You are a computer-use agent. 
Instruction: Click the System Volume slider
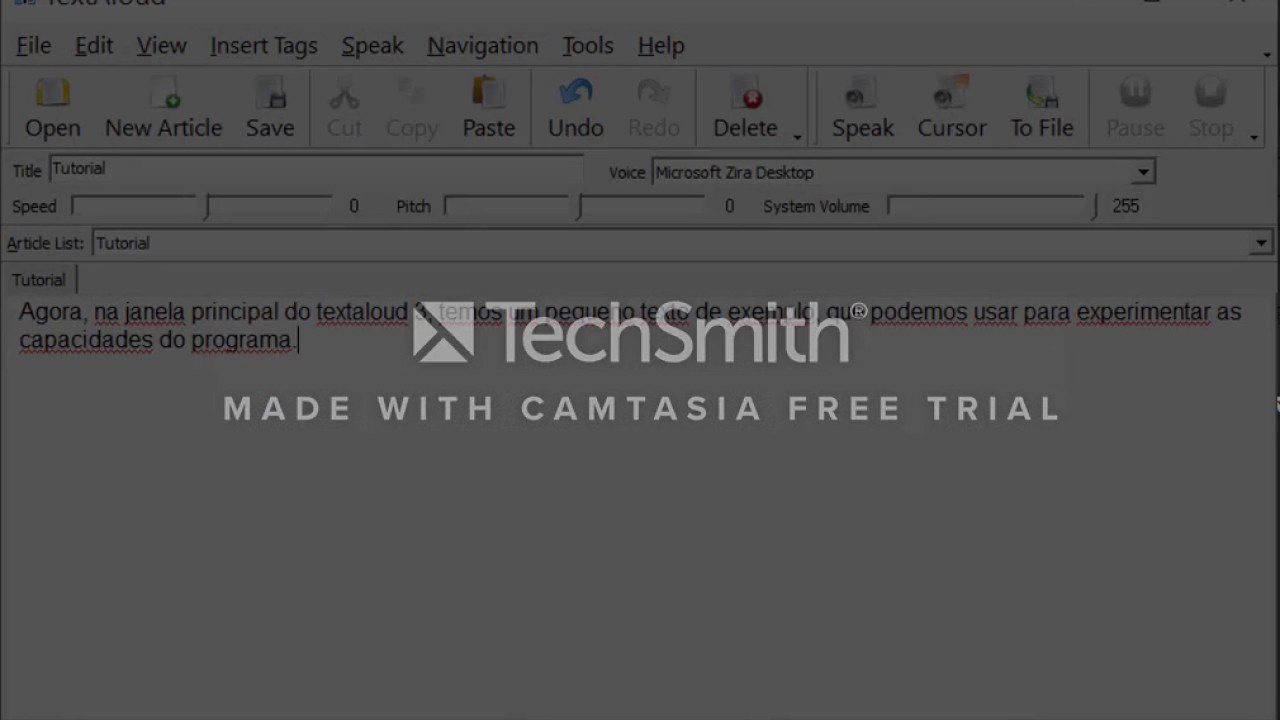[x=992, y=206]
